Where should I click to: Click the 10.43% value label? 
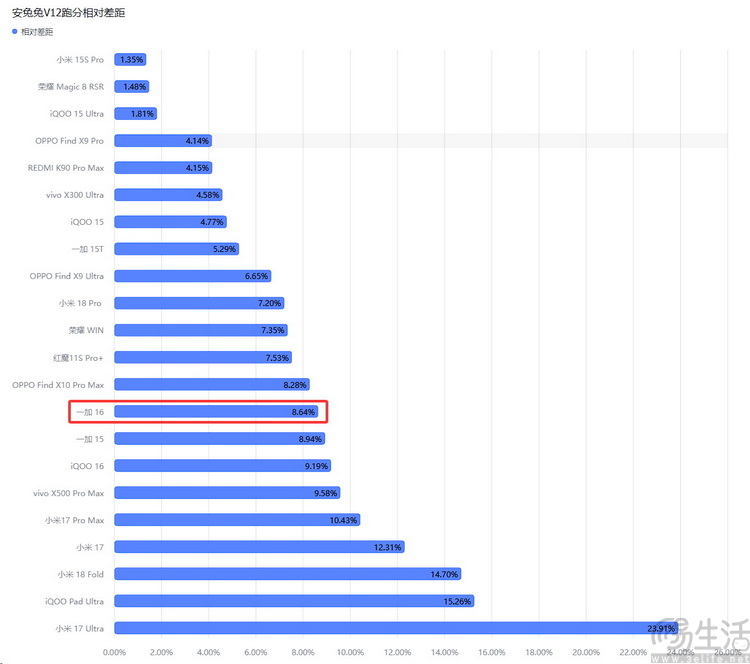[x=343, y=520]
